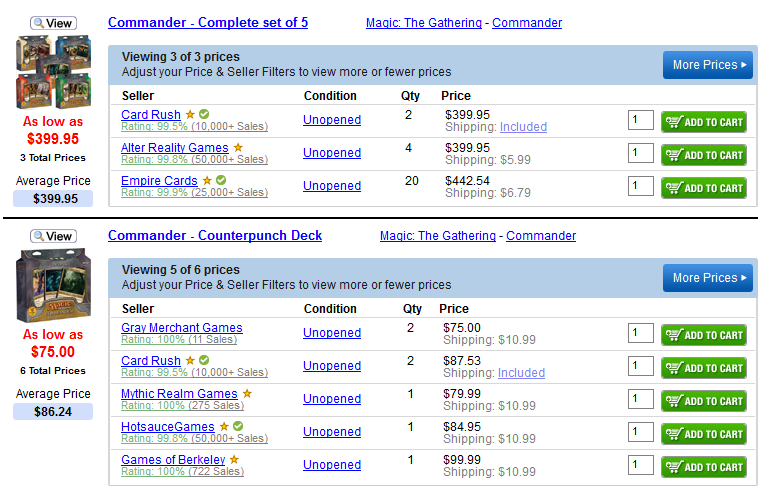Click More Prices for Complete set of 5

(707, 65)
